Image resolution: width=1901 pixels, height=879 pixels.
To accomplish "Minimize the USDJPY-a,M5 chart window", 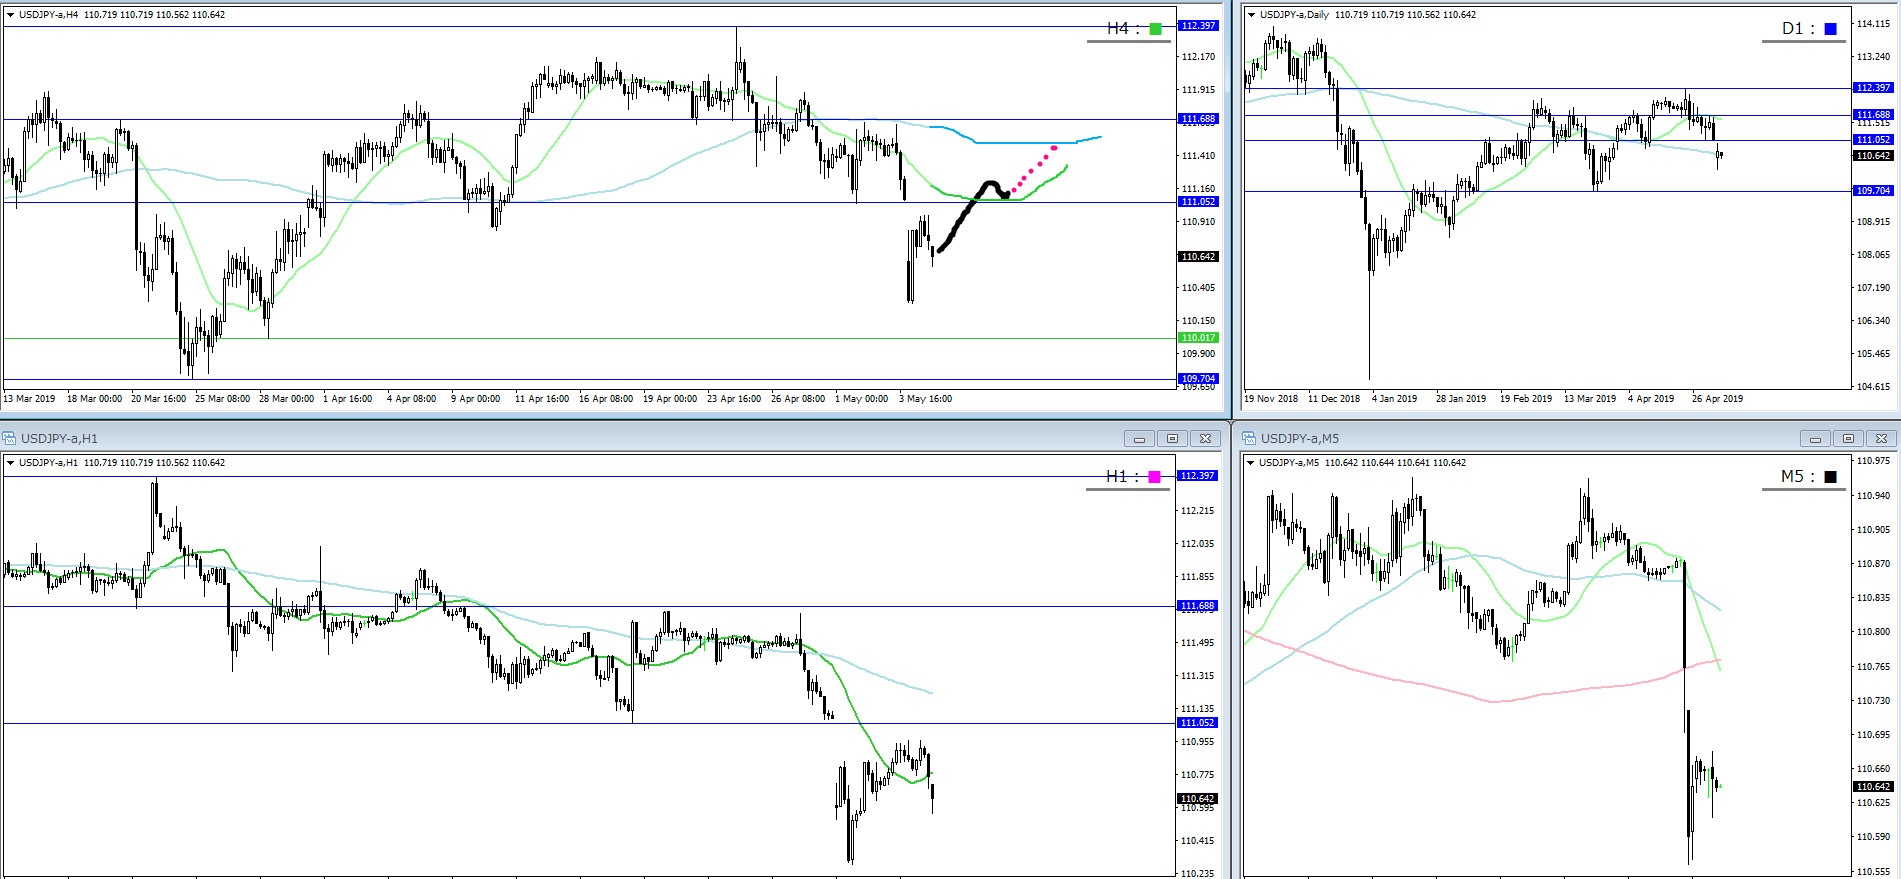I will tap(1815, 438).
